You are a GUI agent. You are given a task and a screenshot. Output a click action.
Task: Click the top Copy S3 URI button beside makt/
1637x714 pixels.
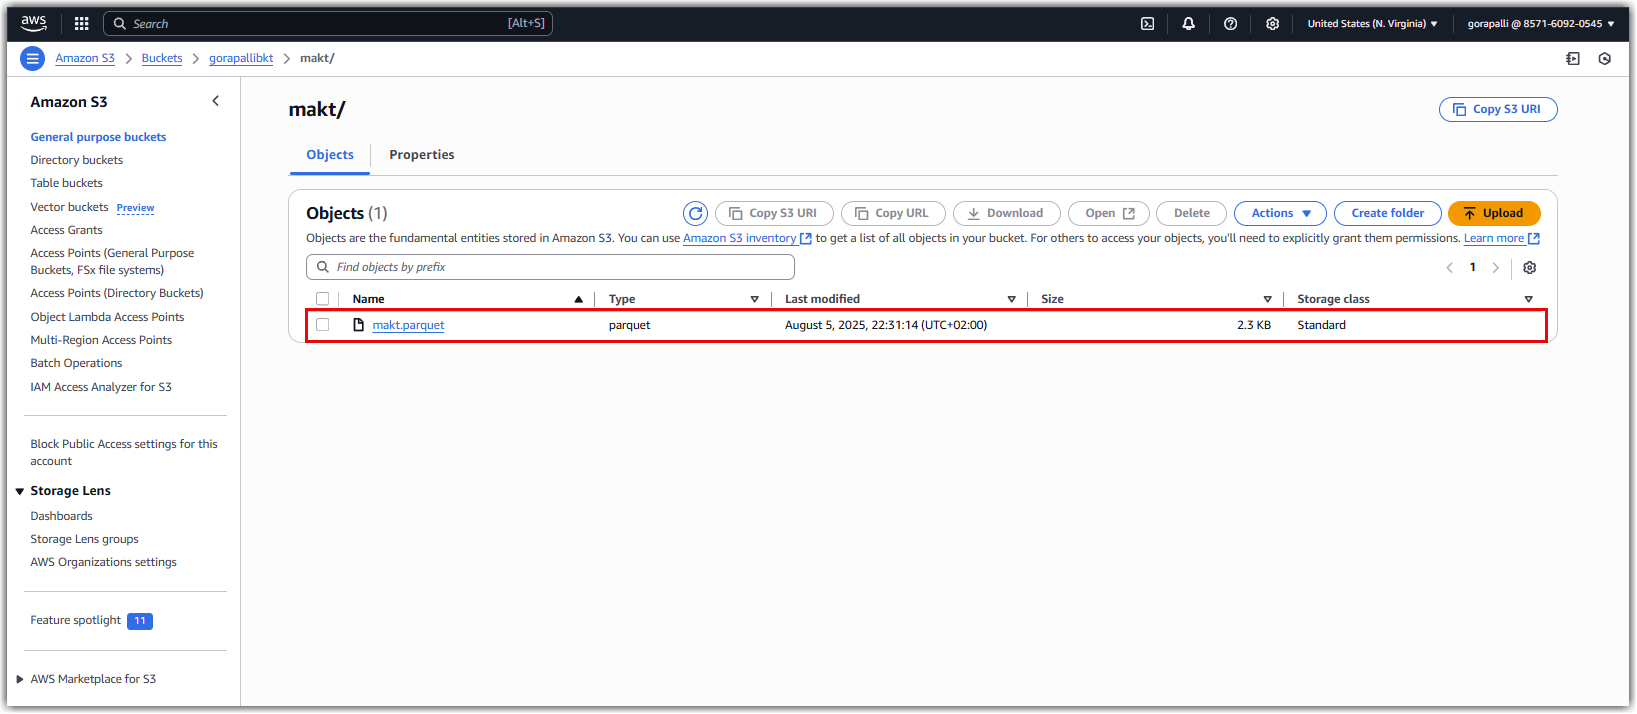pyautogui.click(x=1498, y=109)
